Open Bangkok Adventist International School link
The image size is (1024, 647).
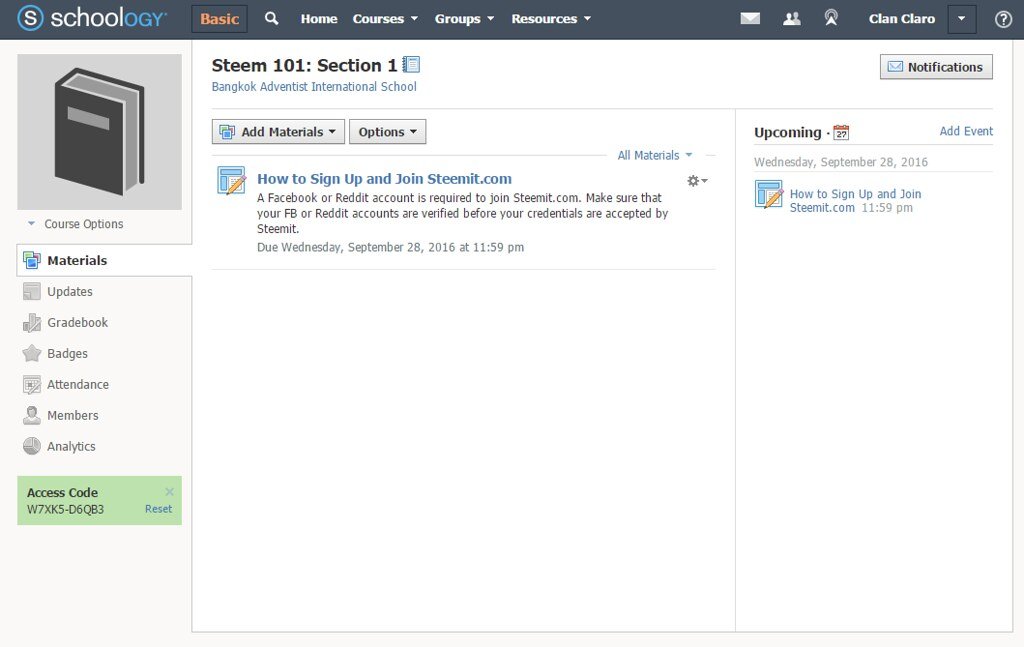[x=314, y=87]
